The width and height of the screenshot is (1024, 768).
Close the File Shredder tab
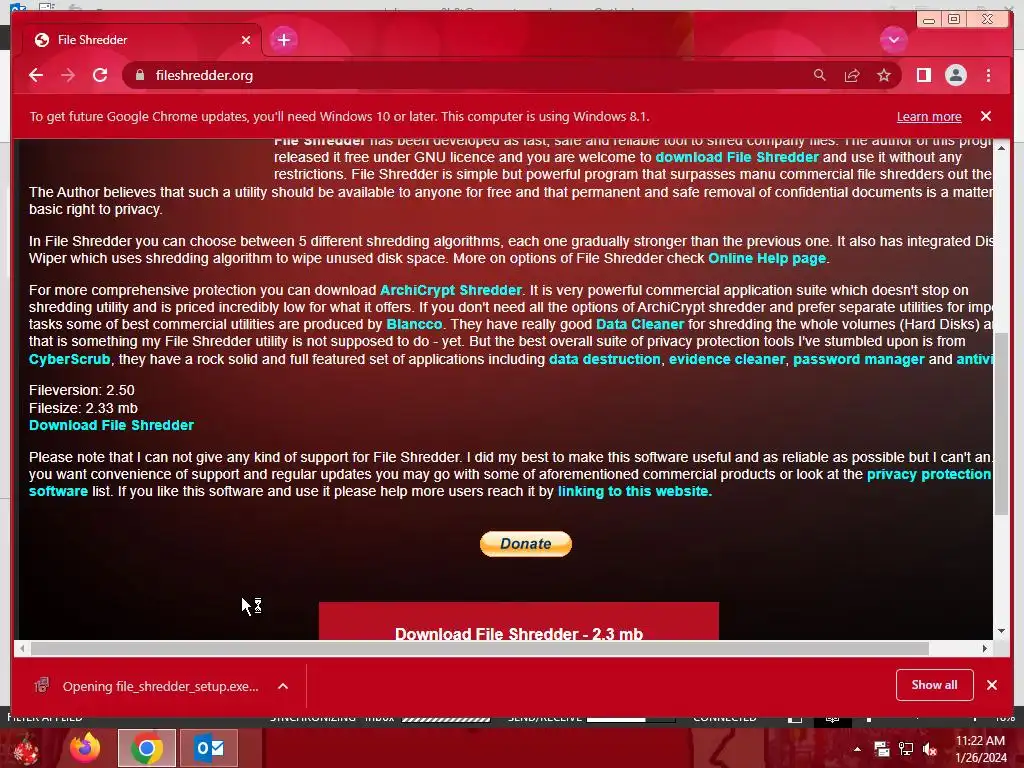pyautogui.click(x=246, y=40)
